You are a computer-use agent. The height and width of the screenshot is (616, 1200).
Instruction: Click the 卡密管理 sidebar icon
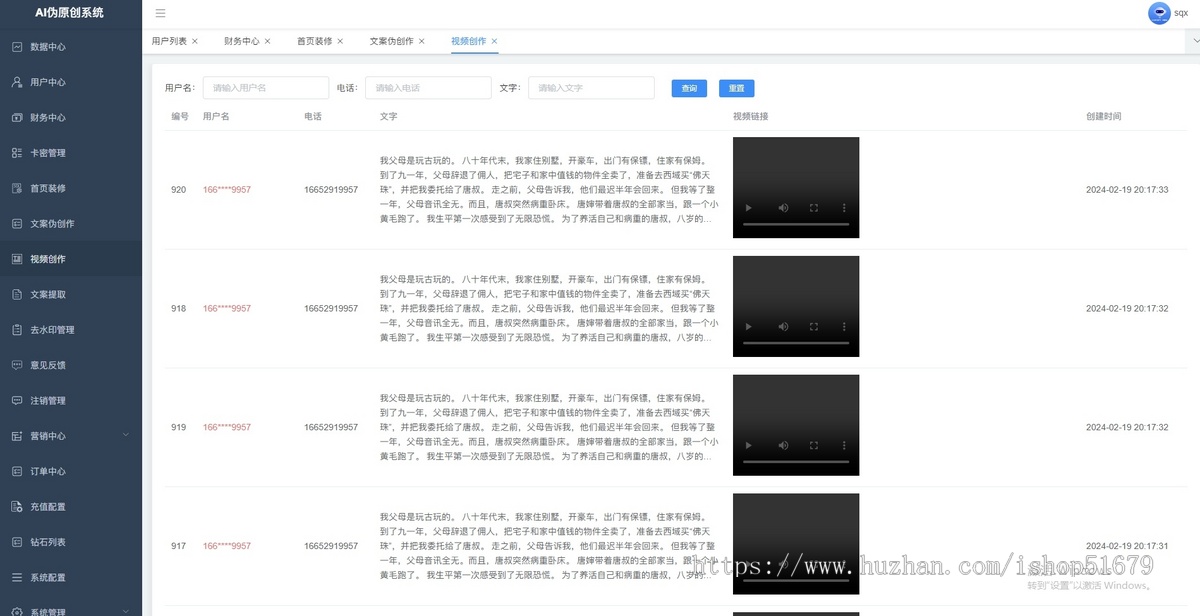tap(17, 153)
